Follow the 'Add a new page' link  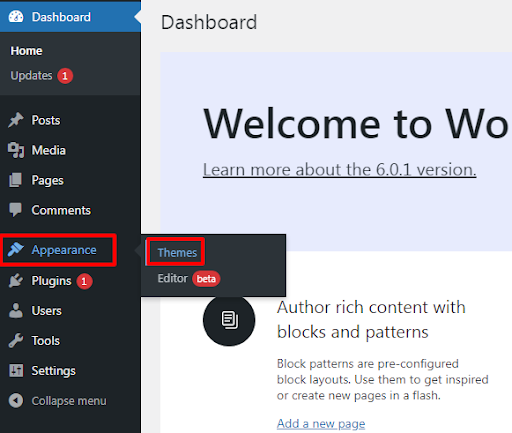[321, 424]
